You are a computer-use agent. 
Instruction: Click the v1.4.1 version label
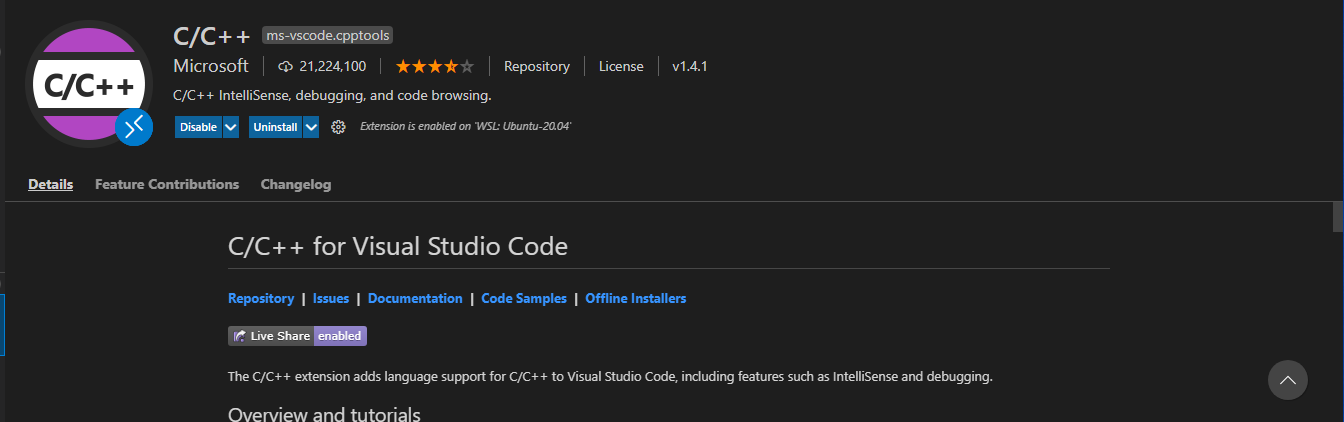coord(690,67)
